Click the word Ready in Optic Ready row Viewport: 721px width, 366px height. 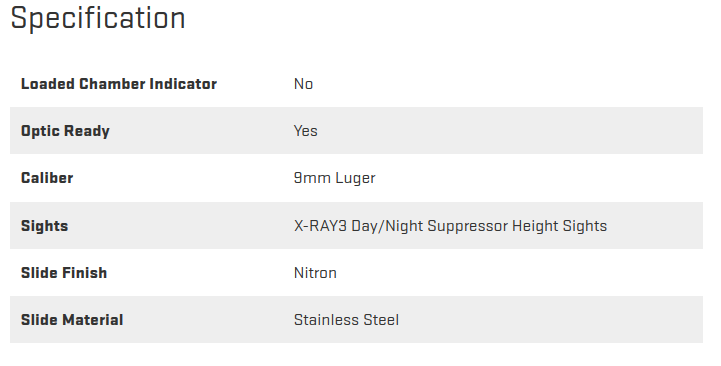[x=88, y=131]
